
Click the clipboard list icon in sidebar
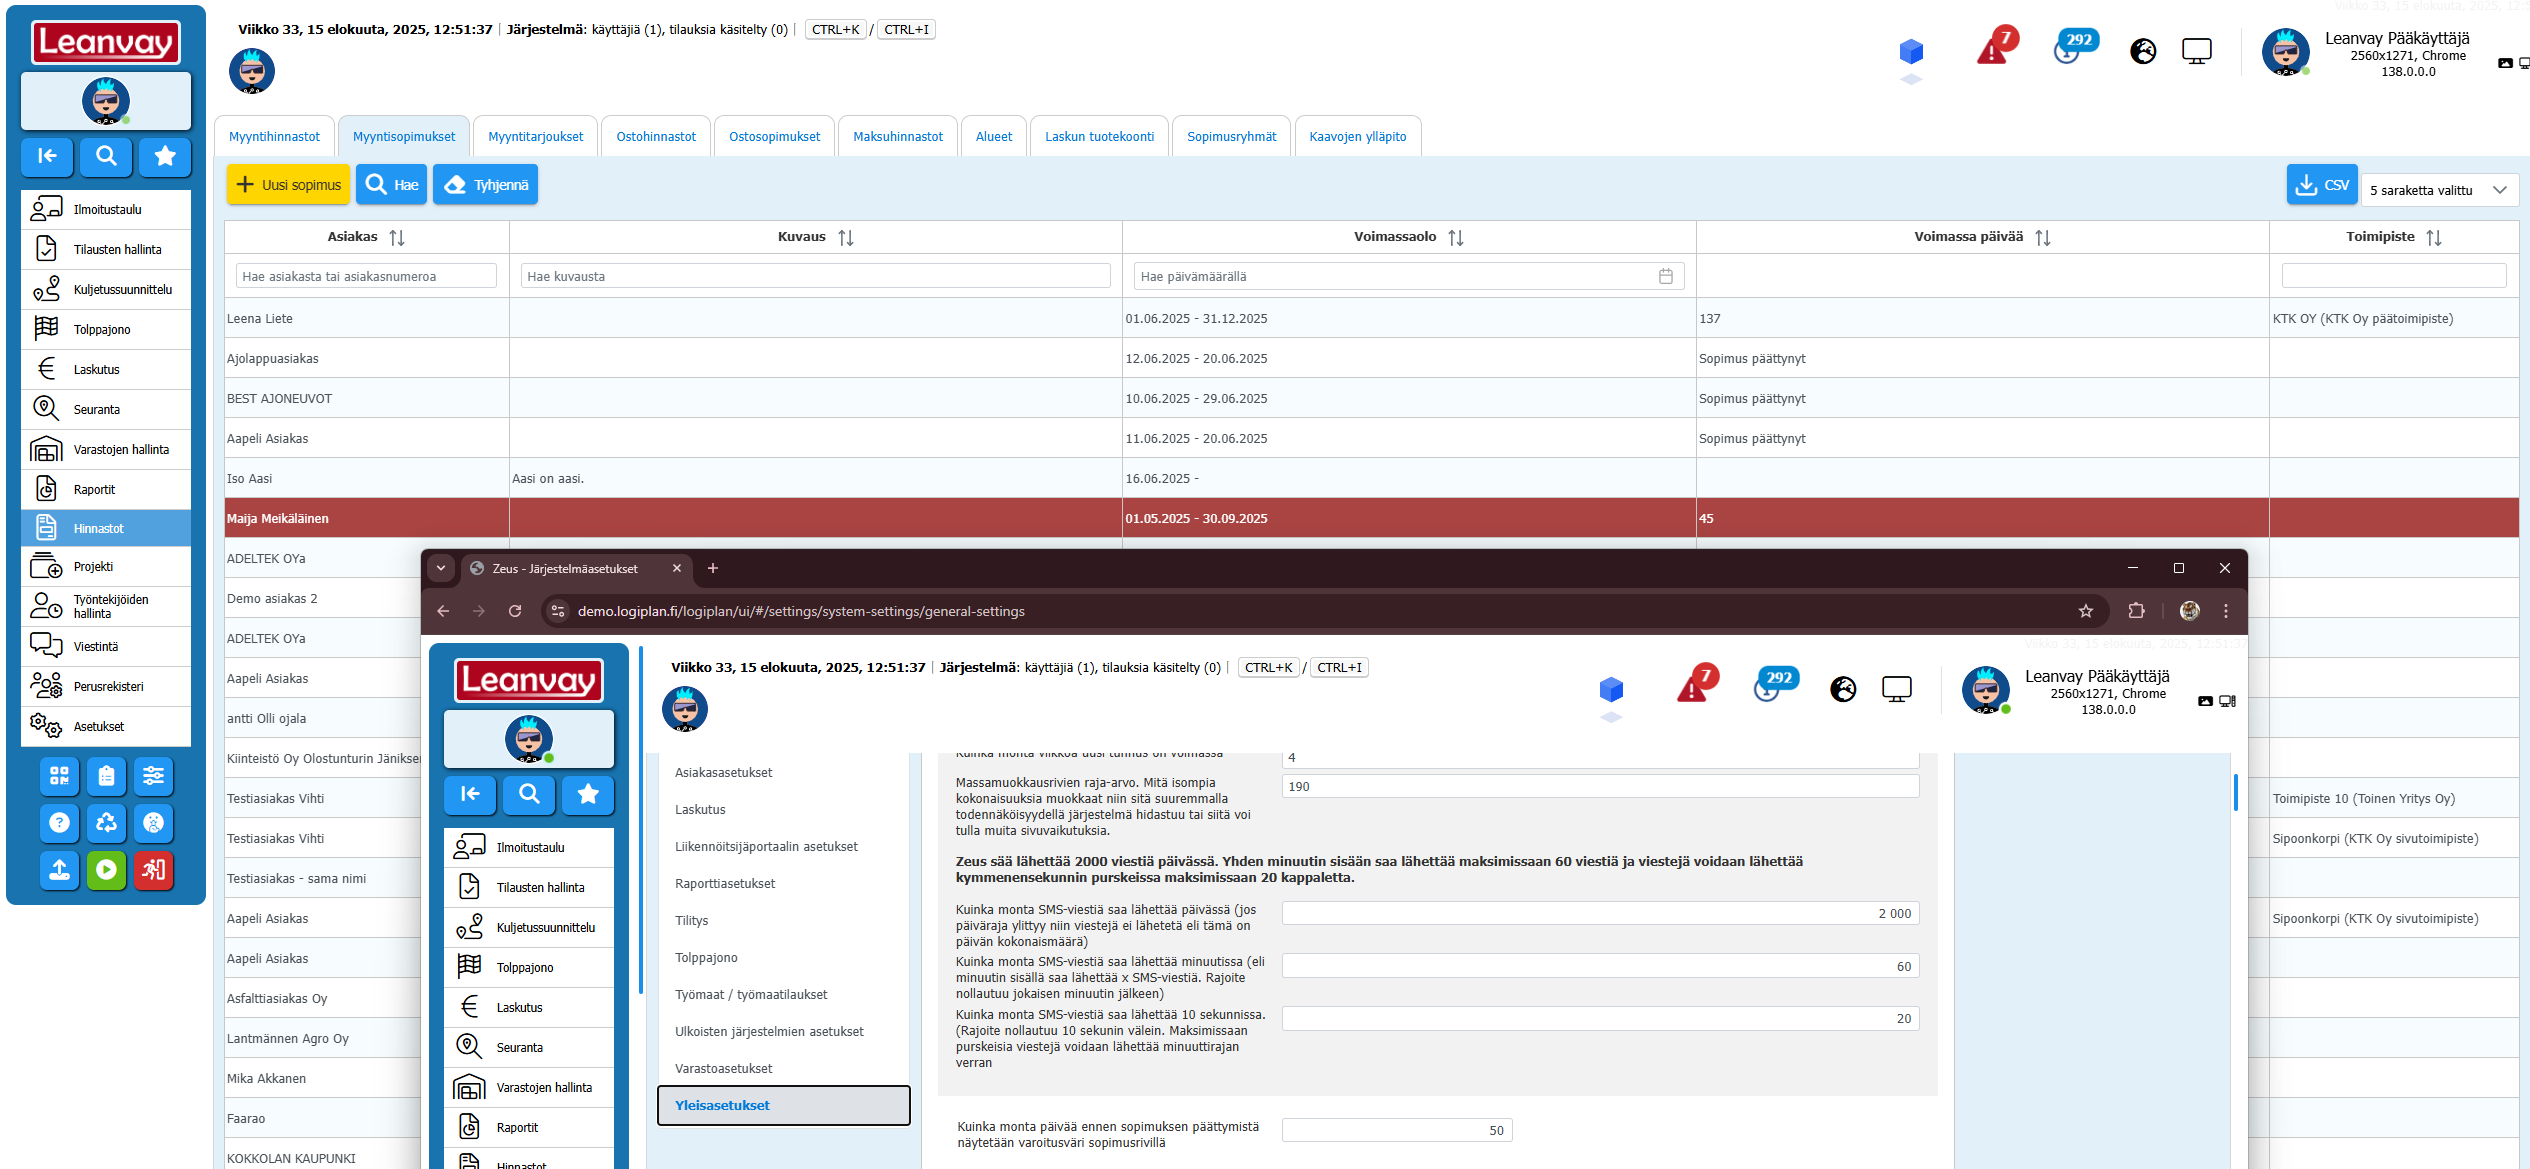click(x=106, y=776)
